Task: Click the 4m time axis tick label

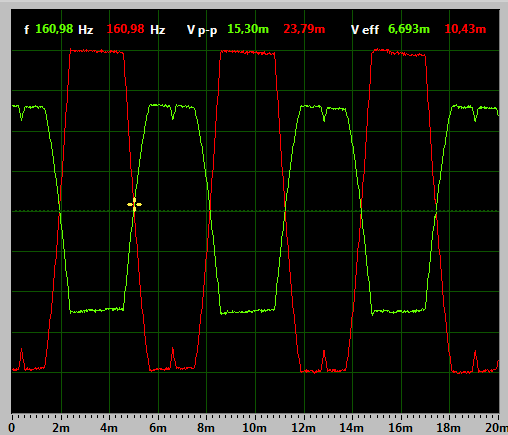Action: [109, 428]
